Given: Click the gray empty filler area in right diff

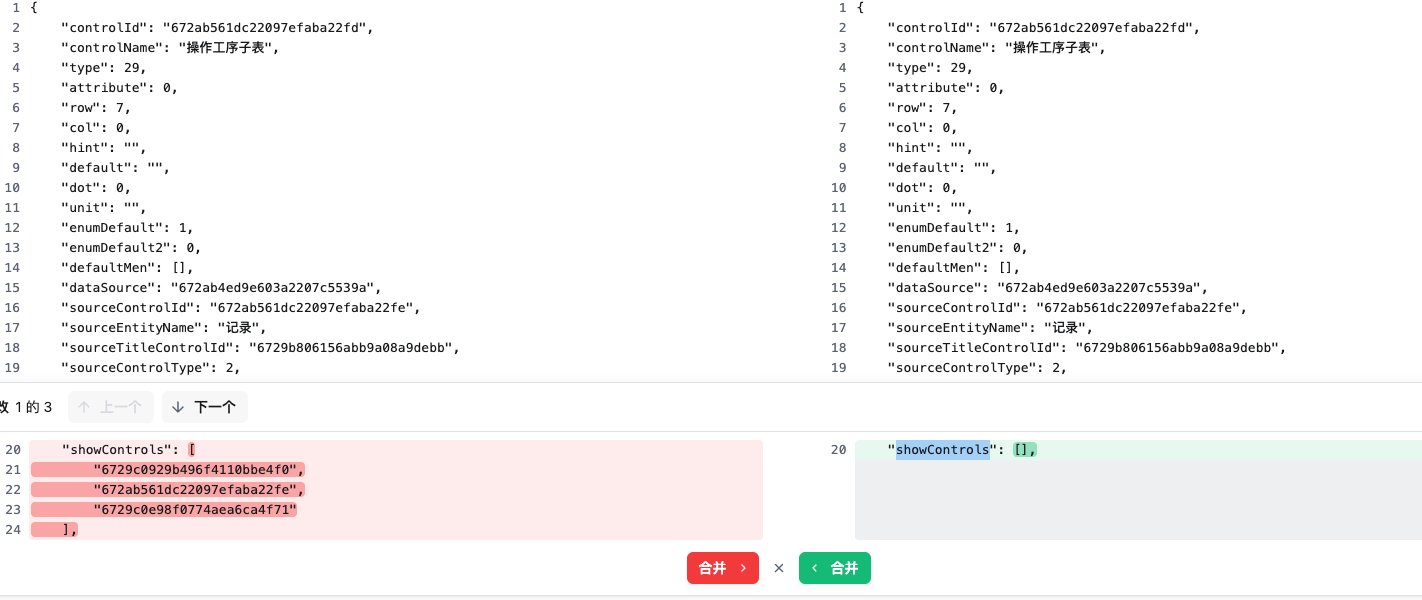Looking at the screenshot, I should 1138,500.
